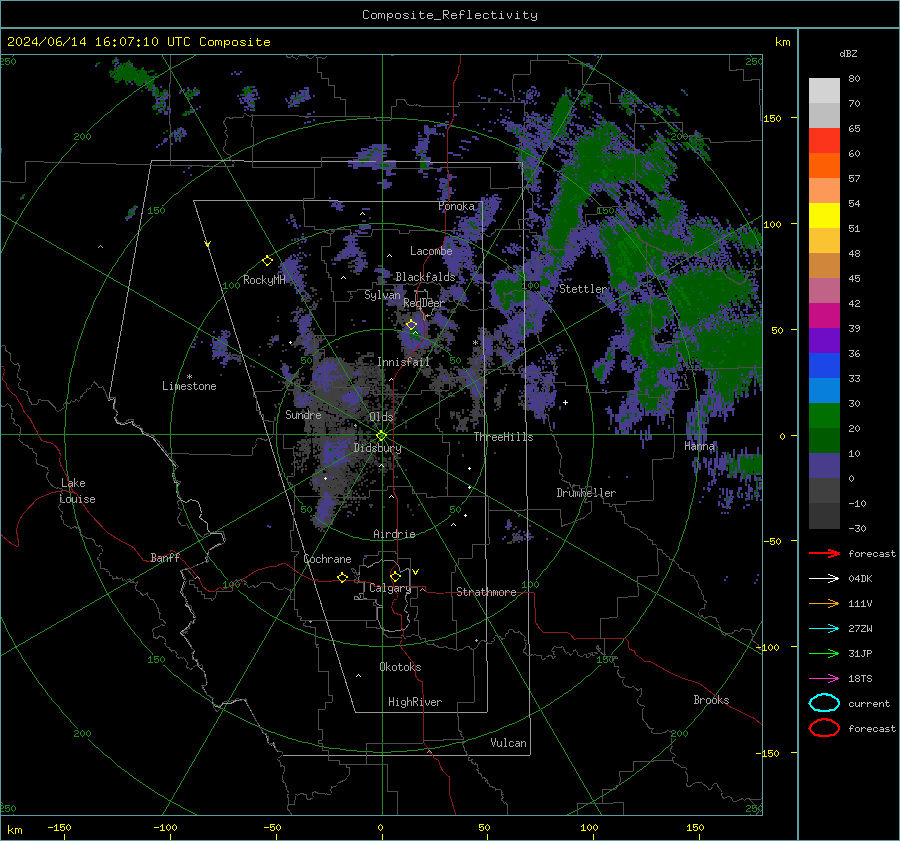Click the yellow diamond marker above Calgary

[395, 576]
